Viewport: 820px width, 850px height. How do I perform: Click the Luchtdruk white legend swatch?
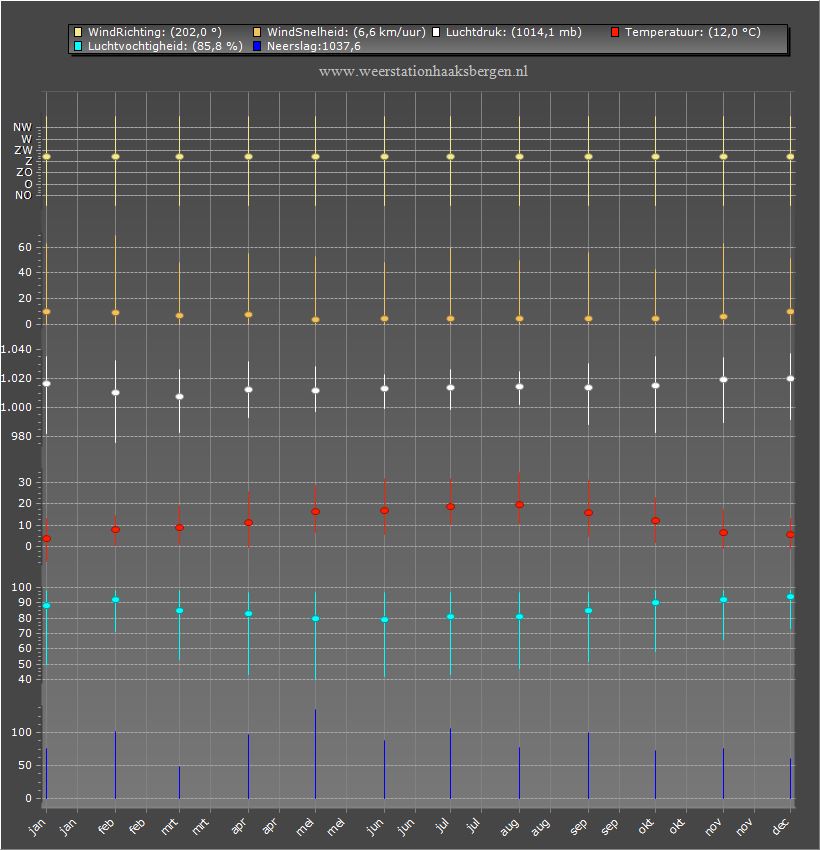[x=436, y=33]
